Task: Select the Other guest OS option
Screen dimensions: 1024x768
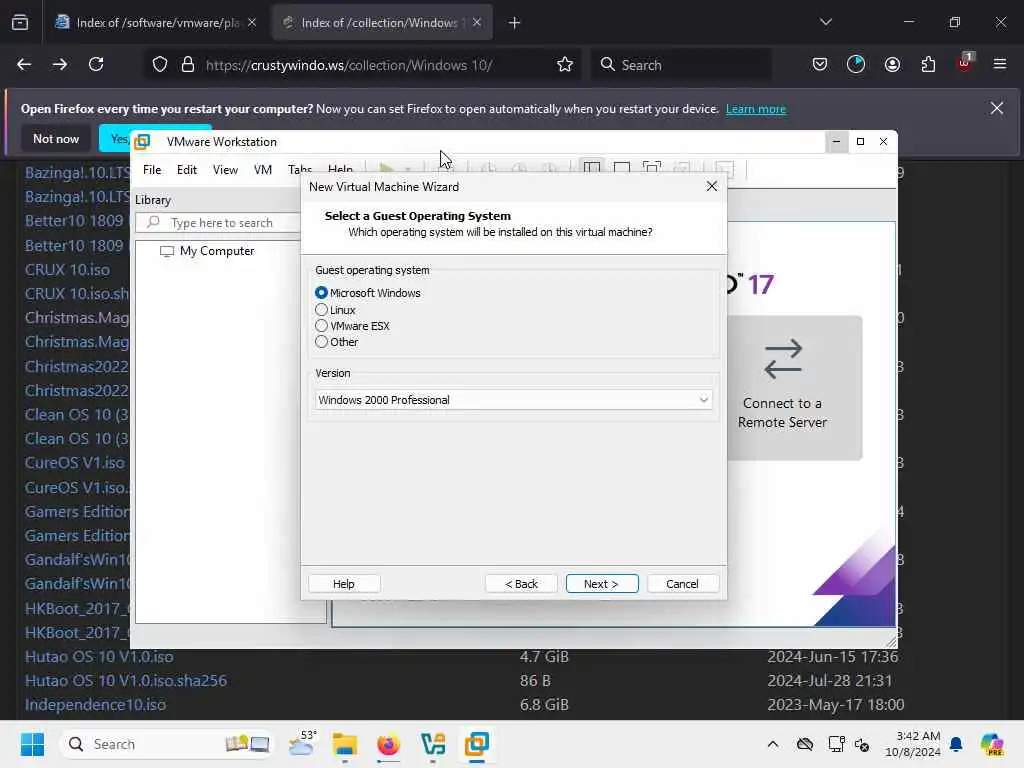Action: tap(321, 342)
